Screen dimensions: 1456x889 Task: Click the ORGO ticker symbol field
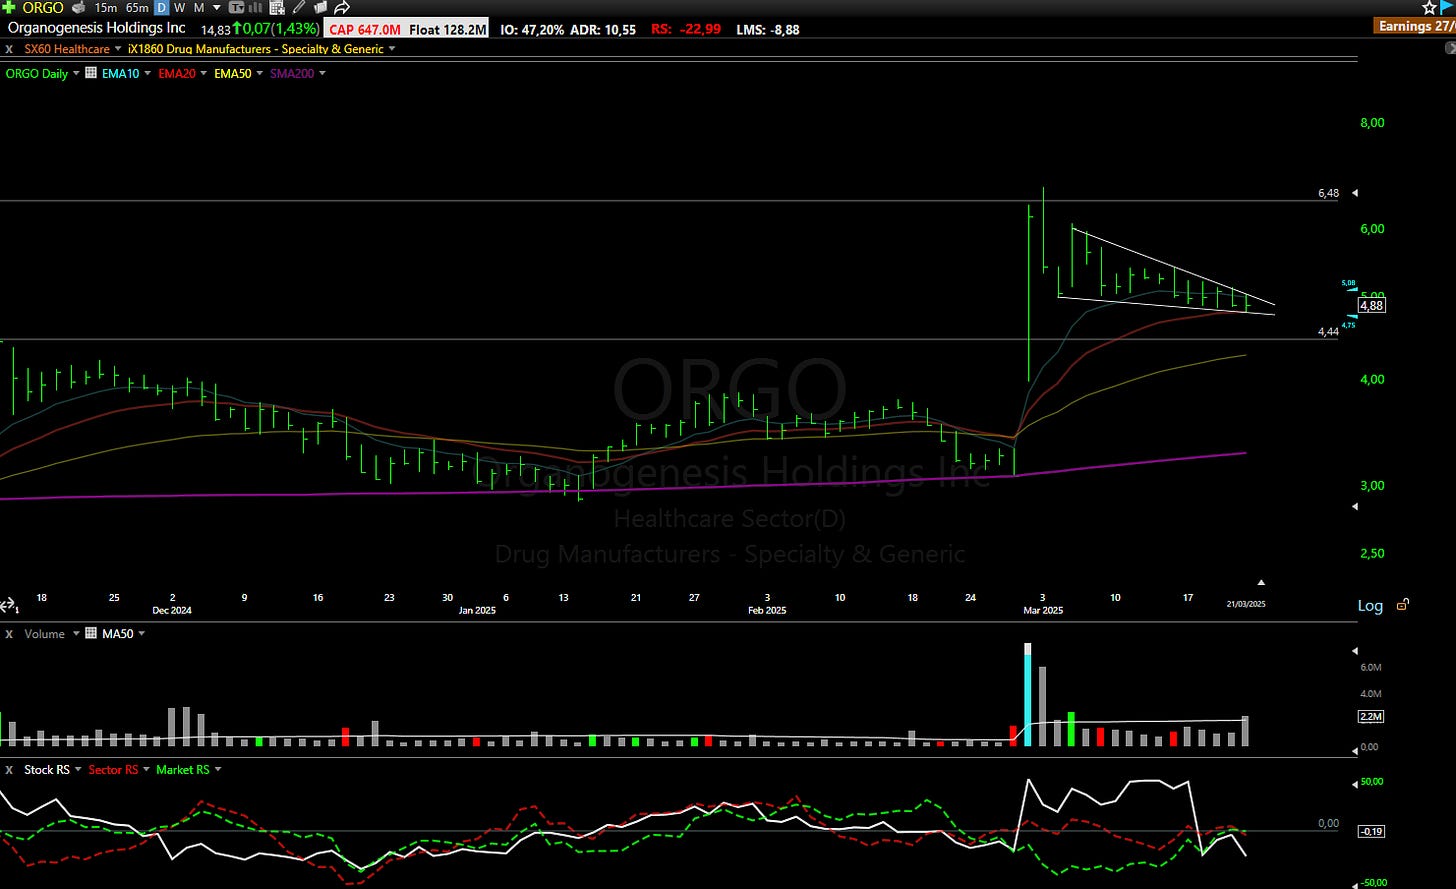[43, 8]
